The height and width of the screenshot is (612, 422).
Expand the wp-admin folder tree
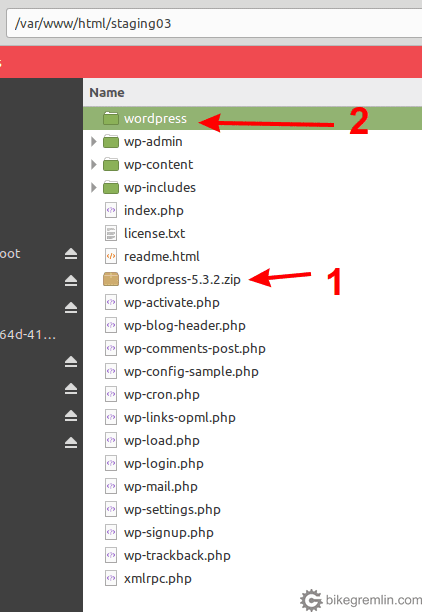click(93, 141)
